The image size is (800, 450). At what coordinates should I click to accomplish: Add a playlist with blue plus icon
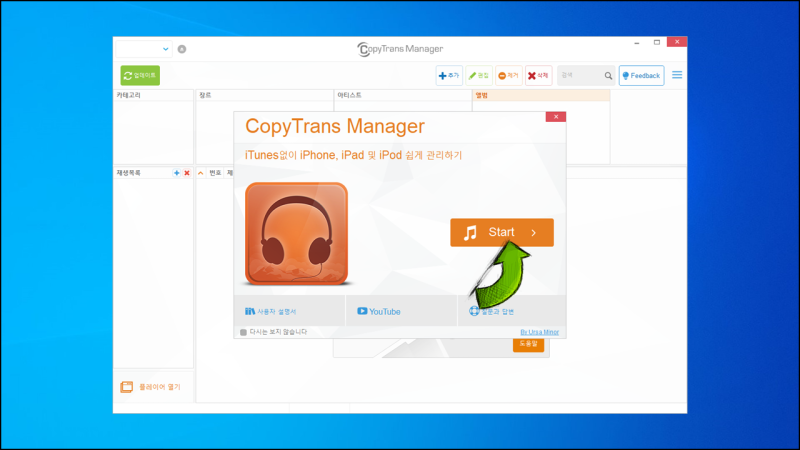tap(177, 173)
